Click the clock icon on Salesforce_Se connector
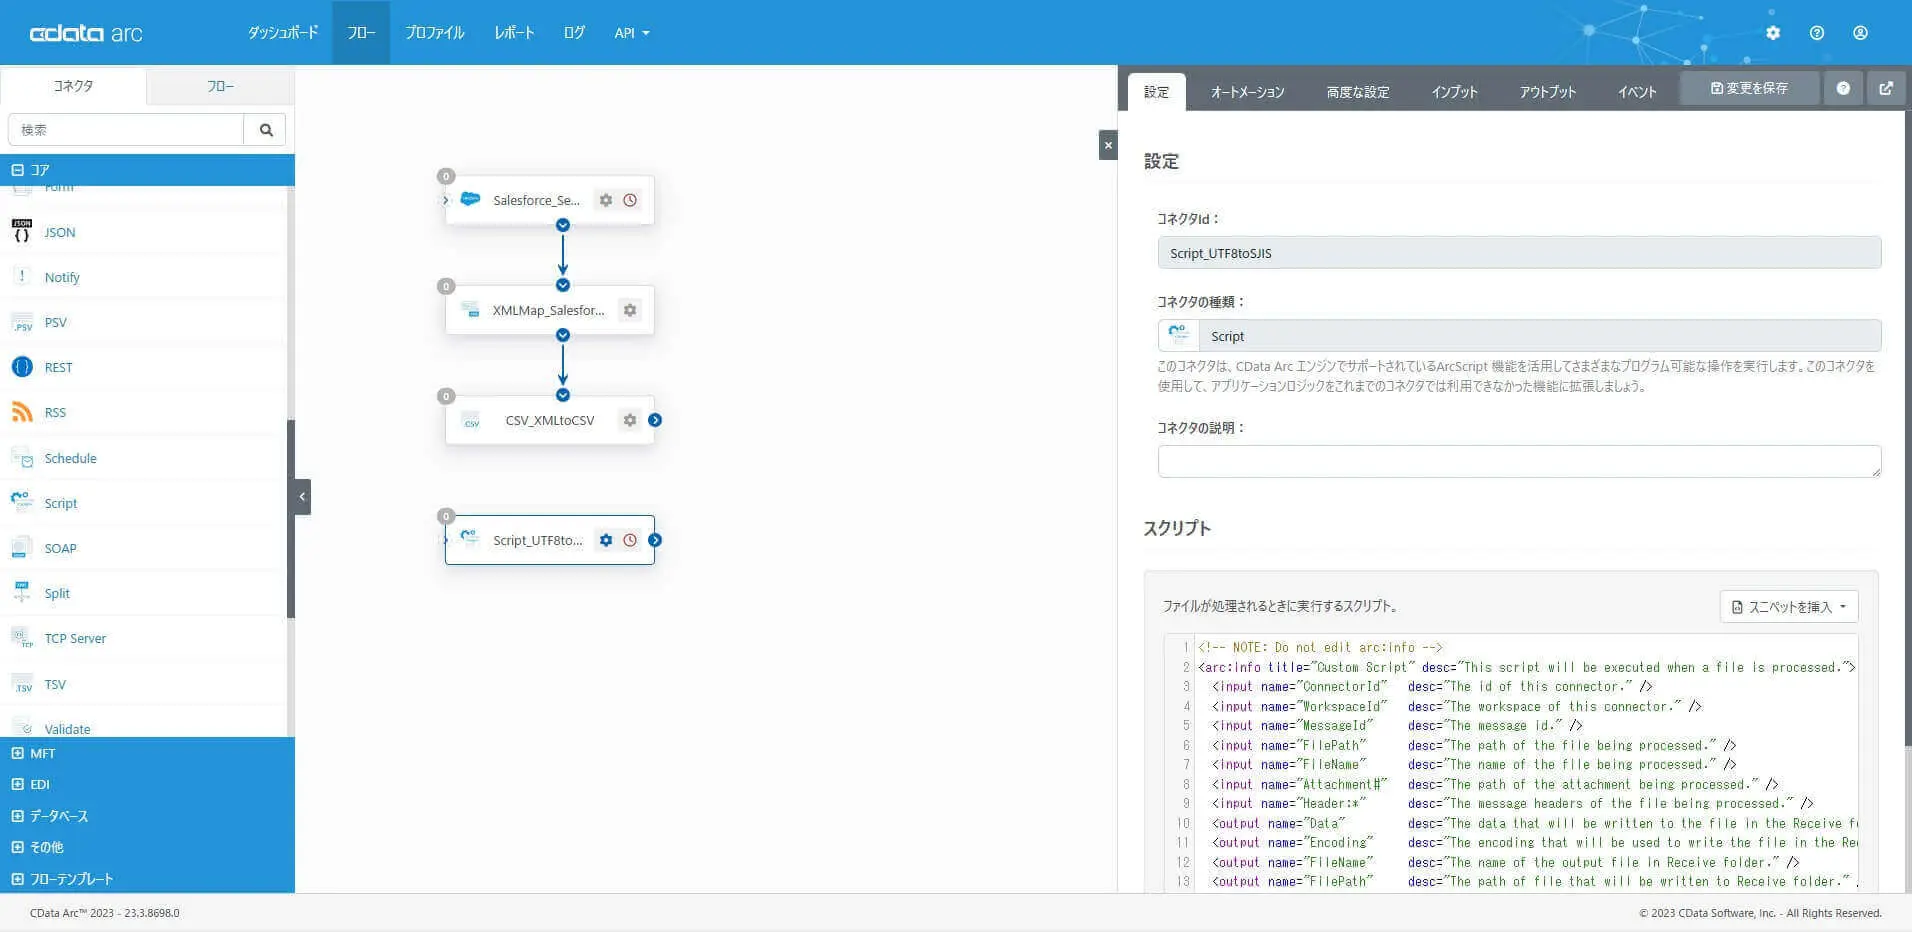Image resolution: width=1912 pixels, height=932 pixels. pos(630,200)
